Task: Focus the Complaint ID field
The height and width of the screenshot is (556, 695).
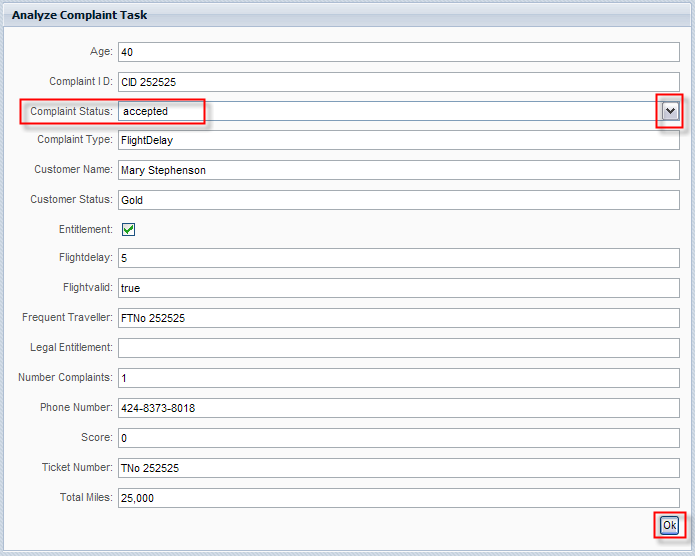Action: 398,82
